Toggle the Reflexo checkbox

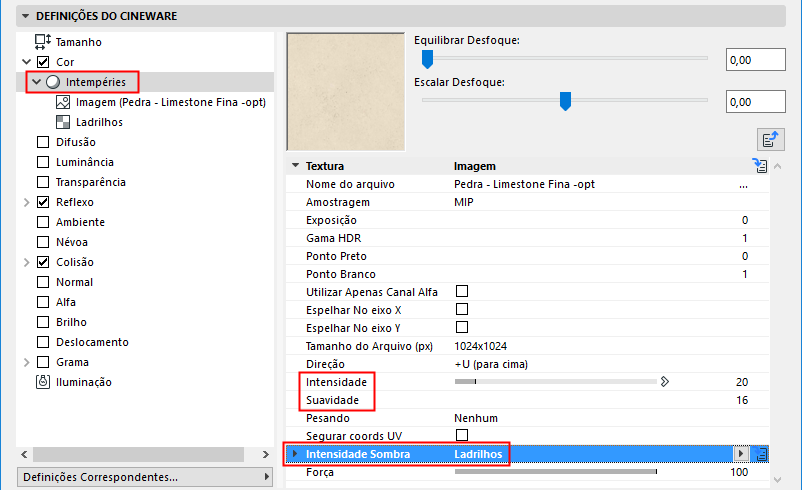click(43, 202)
